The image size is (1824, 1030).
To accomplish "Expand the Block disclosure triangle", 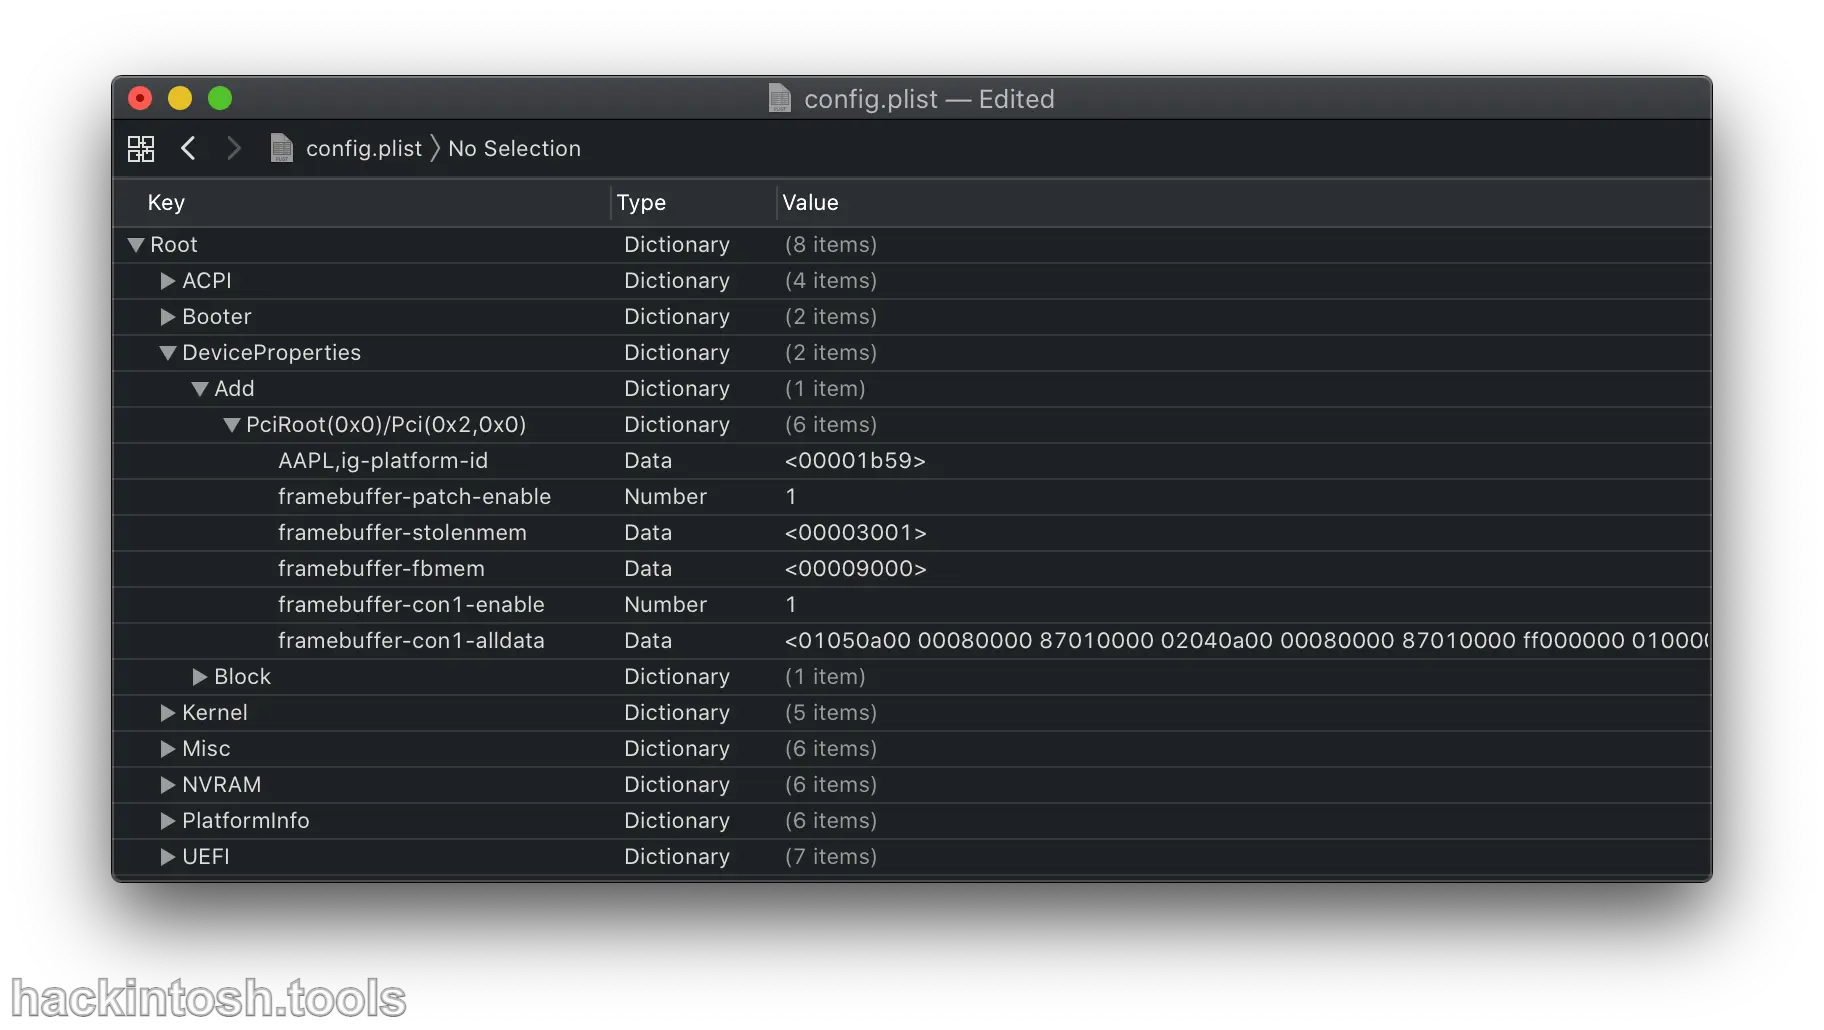I will click(x=200, y=677).
